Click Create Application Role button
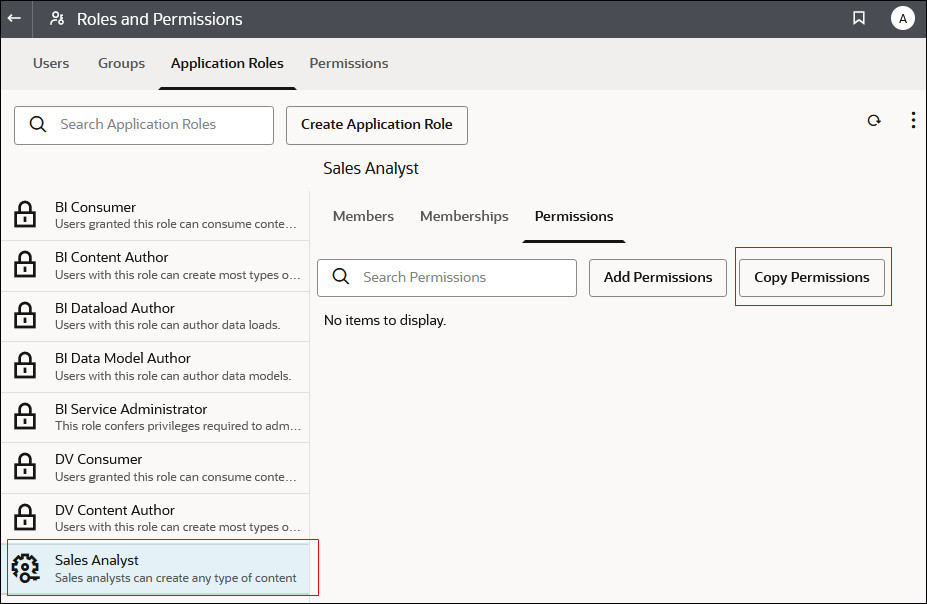927x604 pixels. click(376, 125)
